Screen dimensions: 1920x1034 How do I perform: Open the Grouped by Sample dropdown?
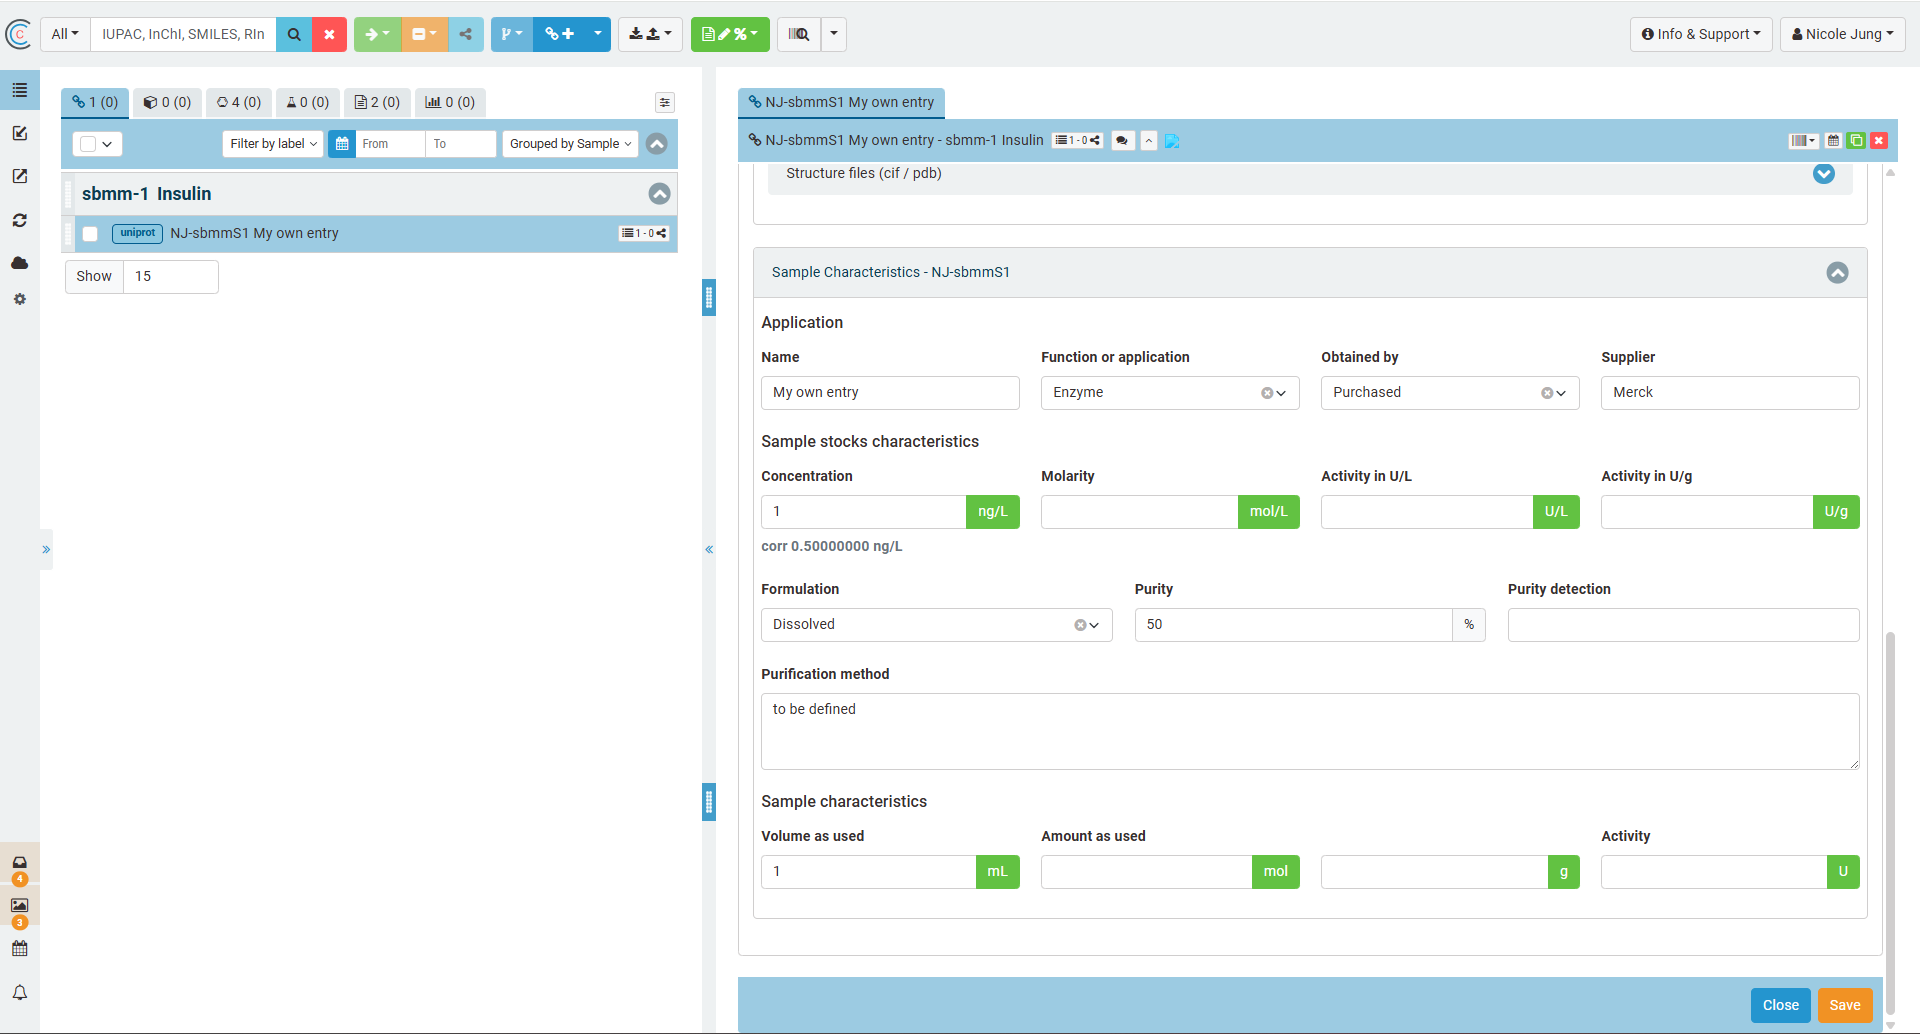570,144
